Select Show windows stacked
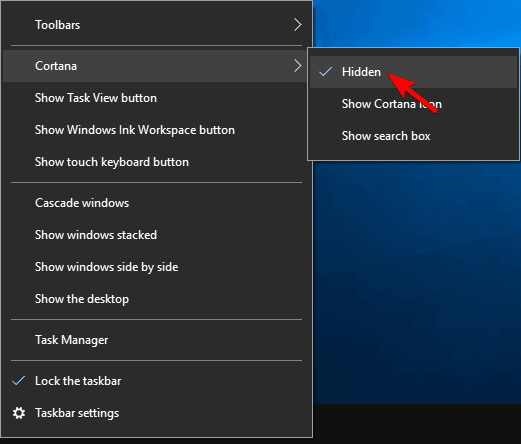Viewport: 521px width, 444px height. click(157, 235)
